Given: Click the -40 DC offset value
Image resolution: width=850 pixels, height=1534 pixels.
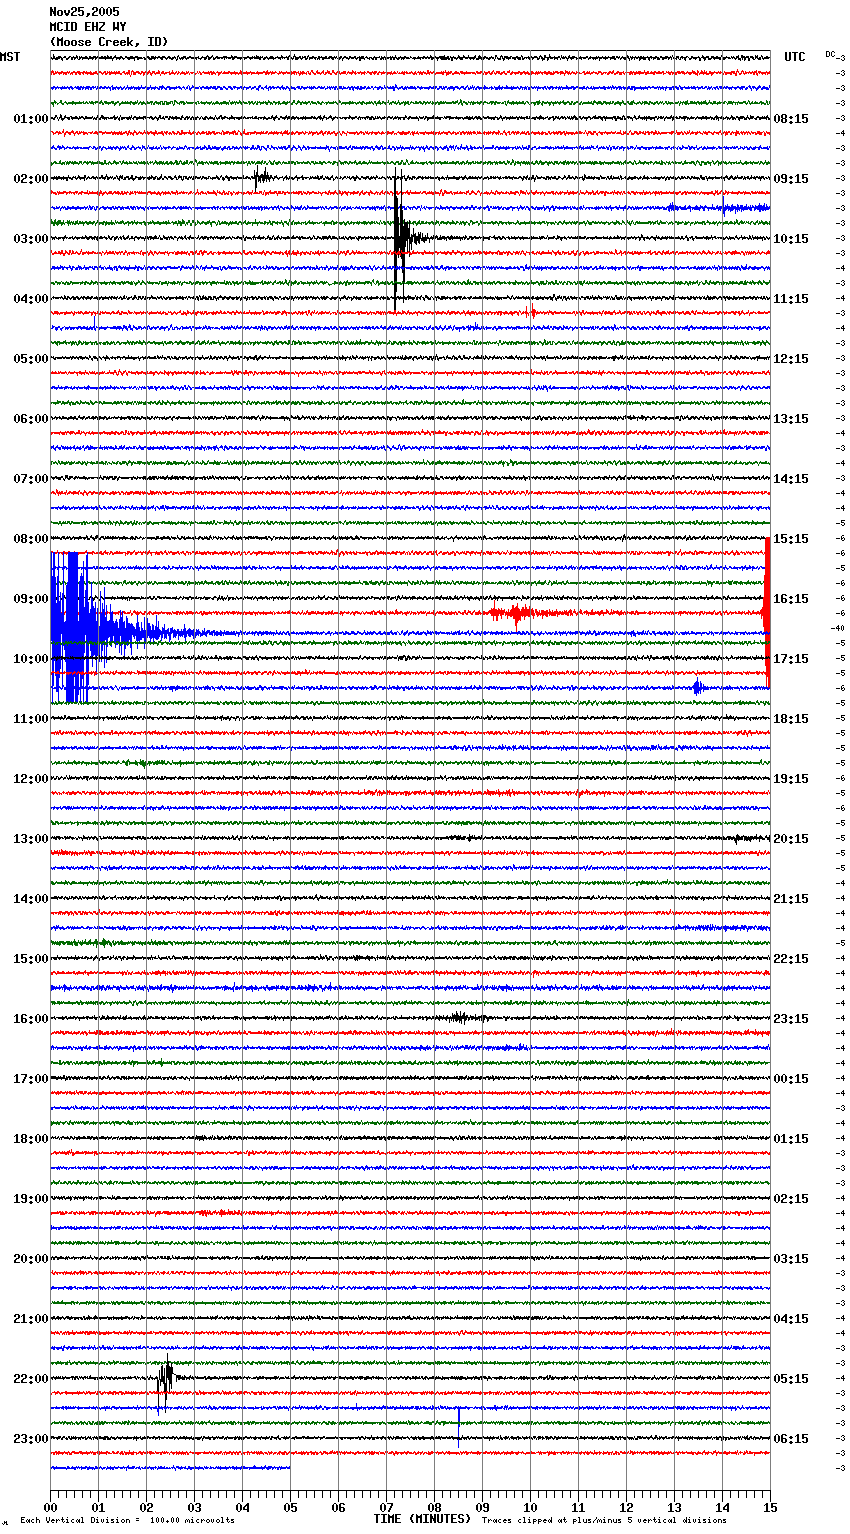Looking at the screenshot, I should (838, 628).
